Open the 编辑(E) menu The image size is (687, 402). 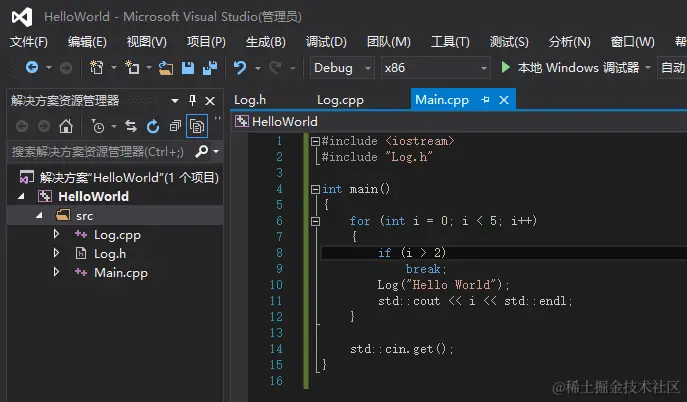point(87,42)
